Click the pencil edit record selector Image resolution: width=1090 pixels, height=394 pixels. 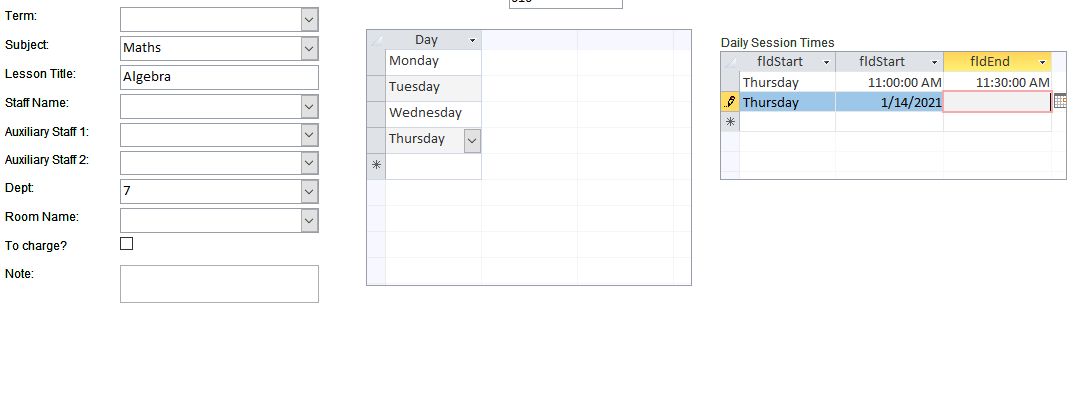730,102
